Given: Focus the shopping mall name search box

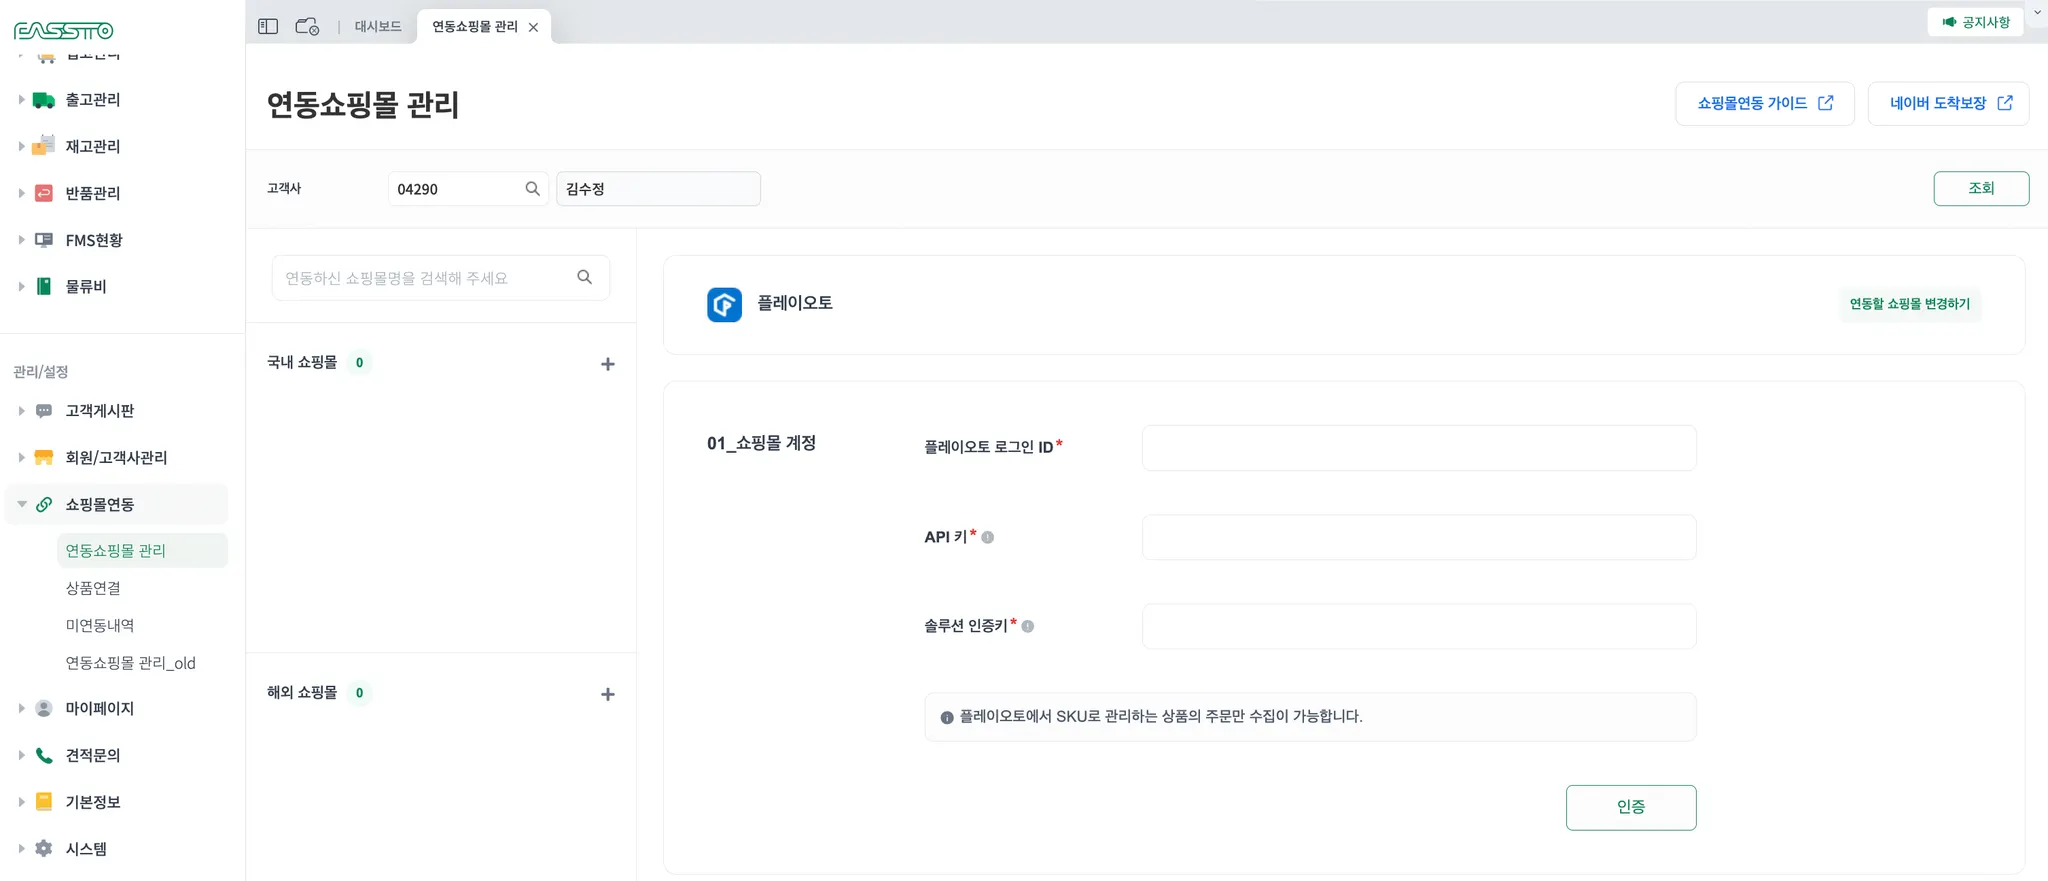Looking at the screenshot, I should click(441, 278).
